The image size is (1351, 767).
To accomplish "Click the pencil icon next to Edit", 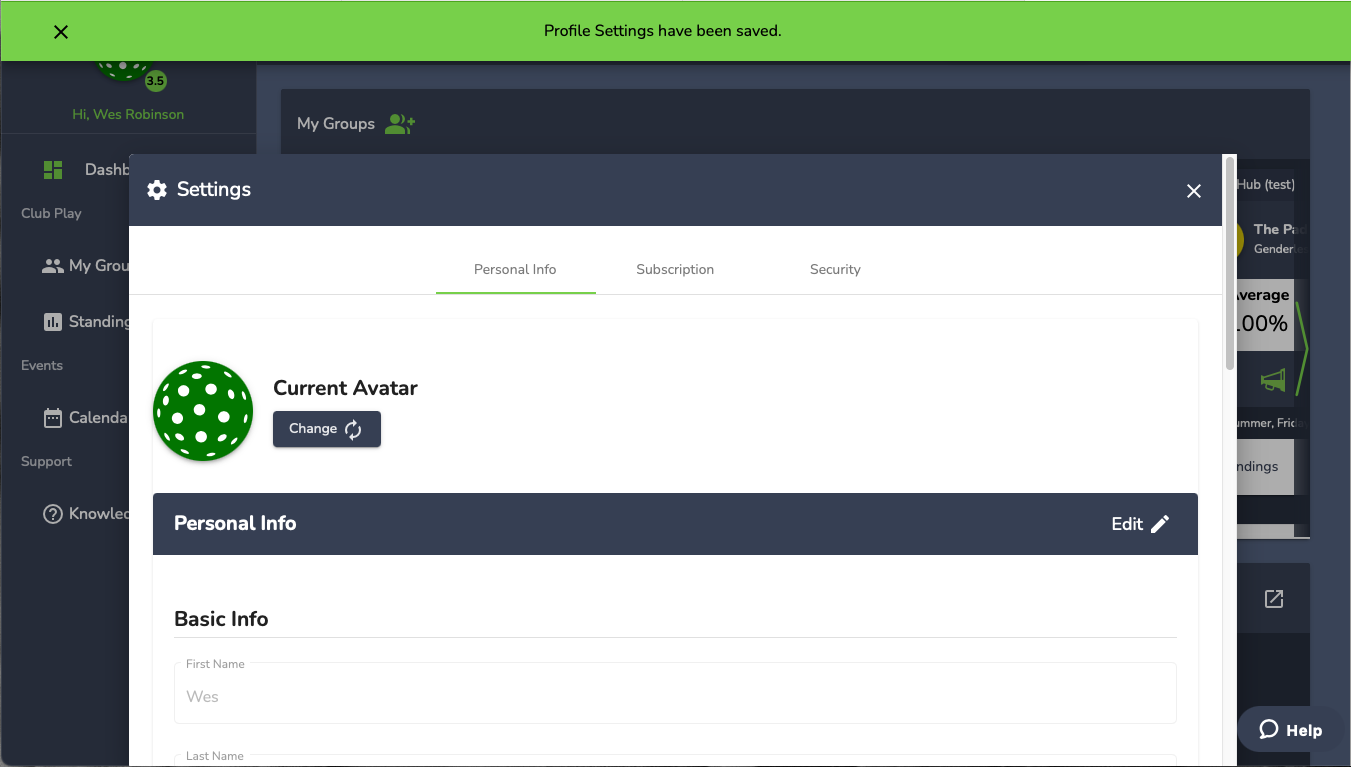I will pyautogui.click(x=1160, y=524).
